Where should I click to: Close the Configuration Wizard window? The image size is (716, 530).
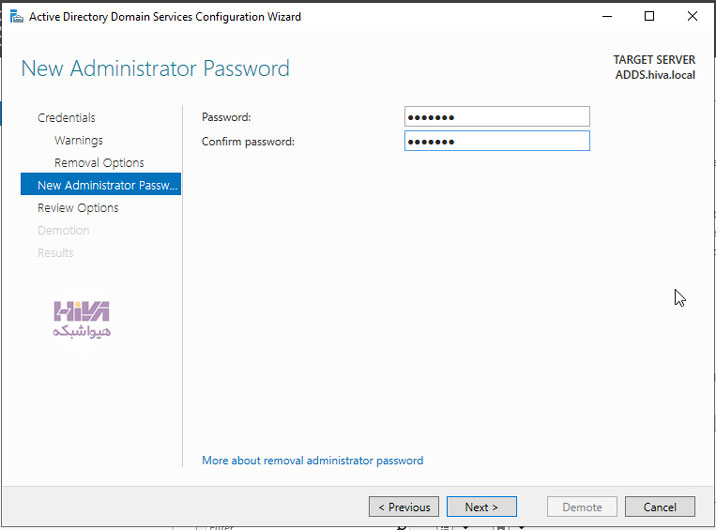[692, 16]
